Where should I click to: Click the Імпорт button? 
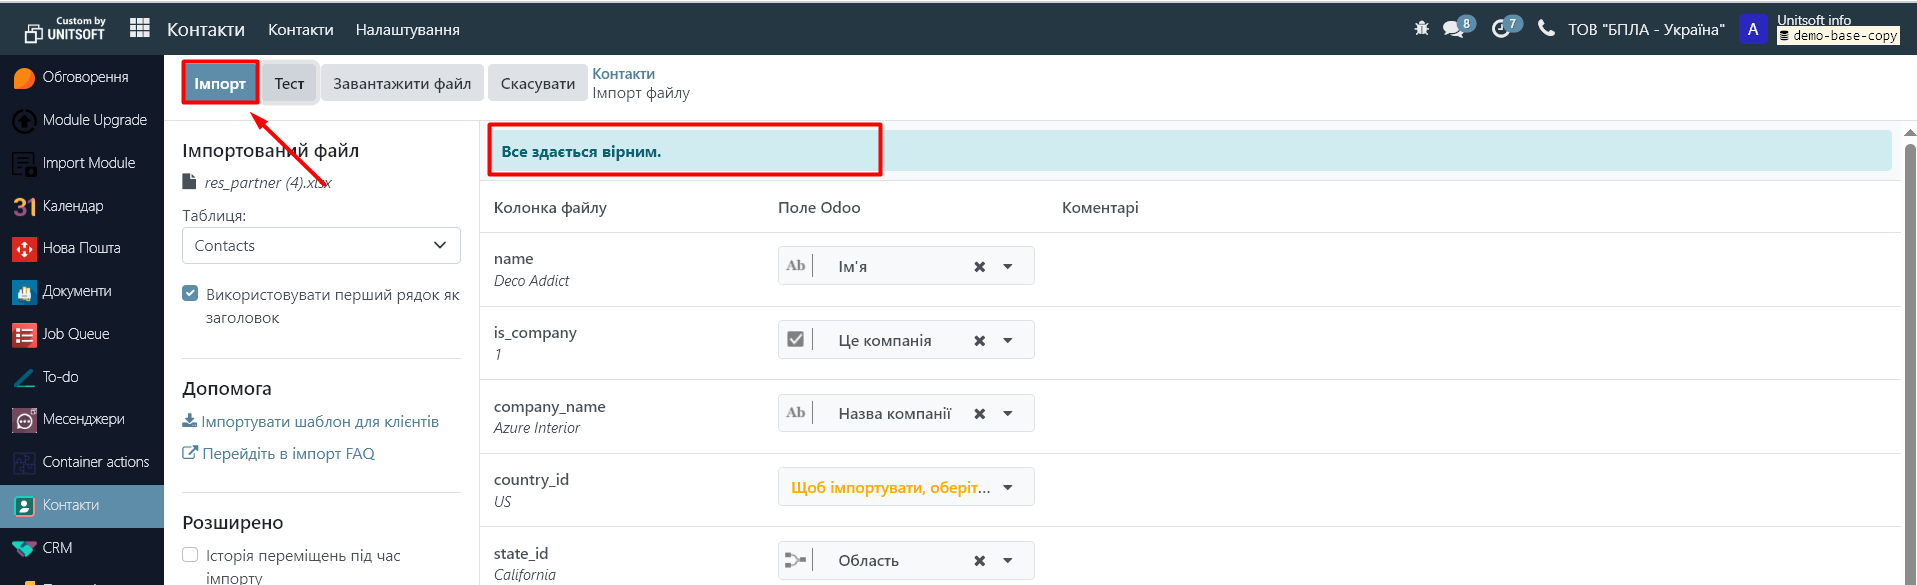click(x=220, y=84)
